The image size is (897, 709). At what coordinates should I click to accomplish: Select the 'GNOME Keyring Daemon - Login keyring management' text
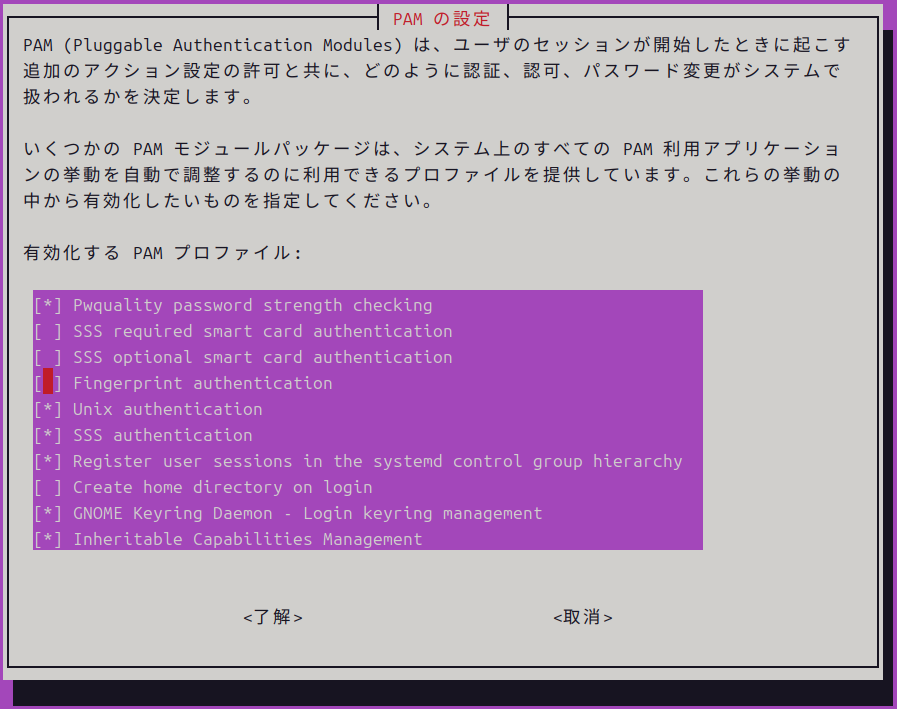(x=307, y=513)
